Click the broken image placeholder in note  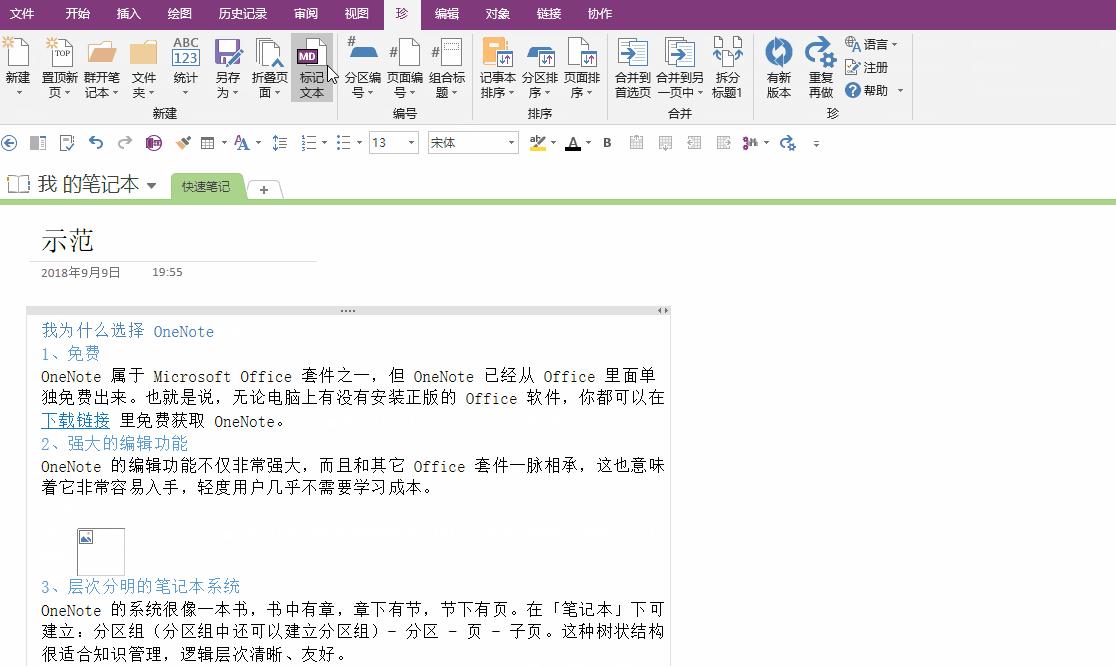pos(101,551)
